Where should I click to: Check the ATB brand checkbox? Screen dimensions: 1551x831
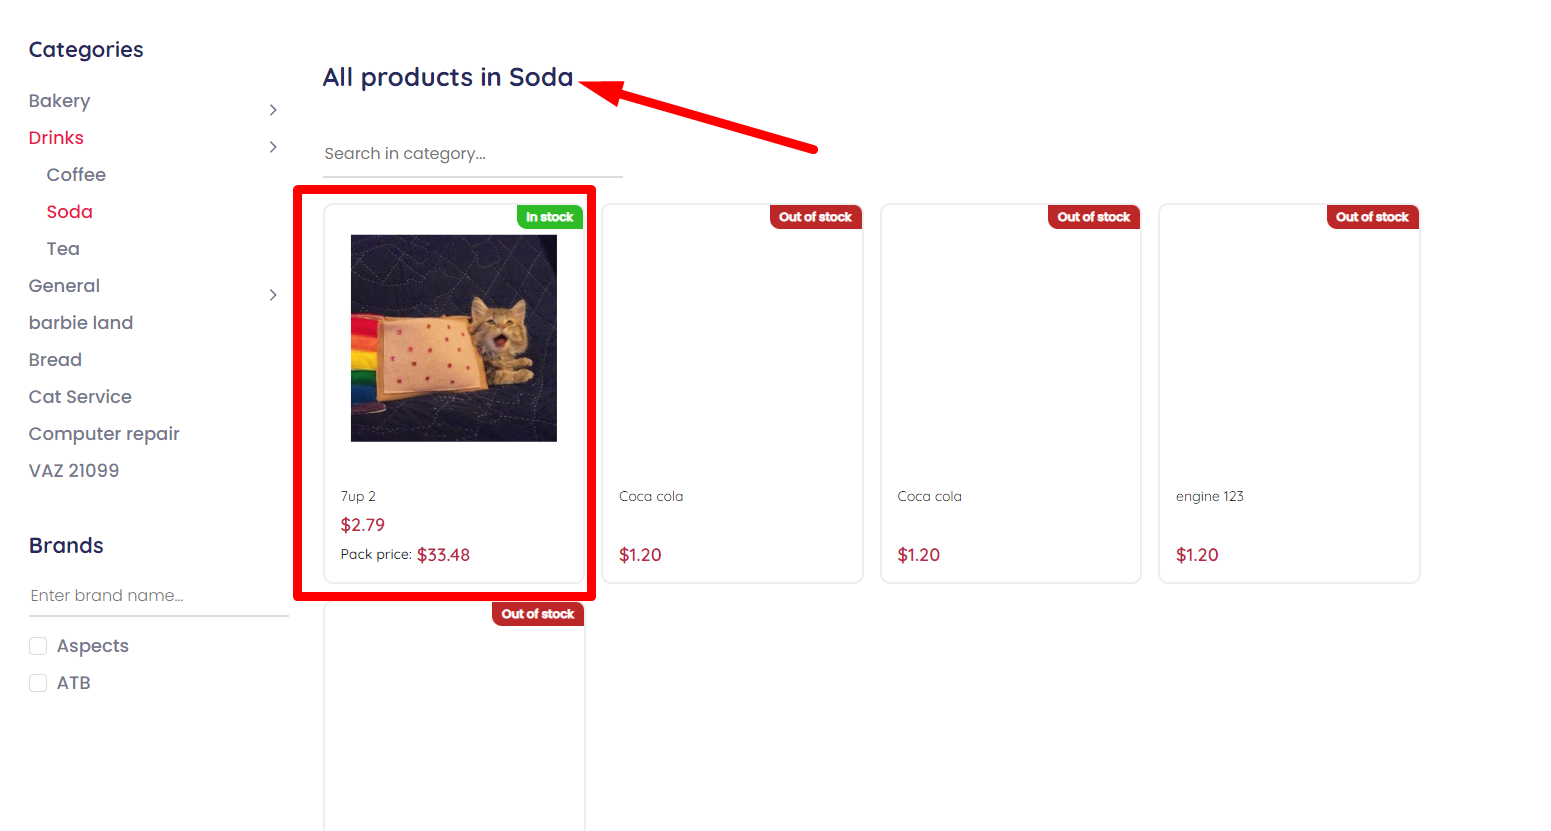(x=38, y=683)
